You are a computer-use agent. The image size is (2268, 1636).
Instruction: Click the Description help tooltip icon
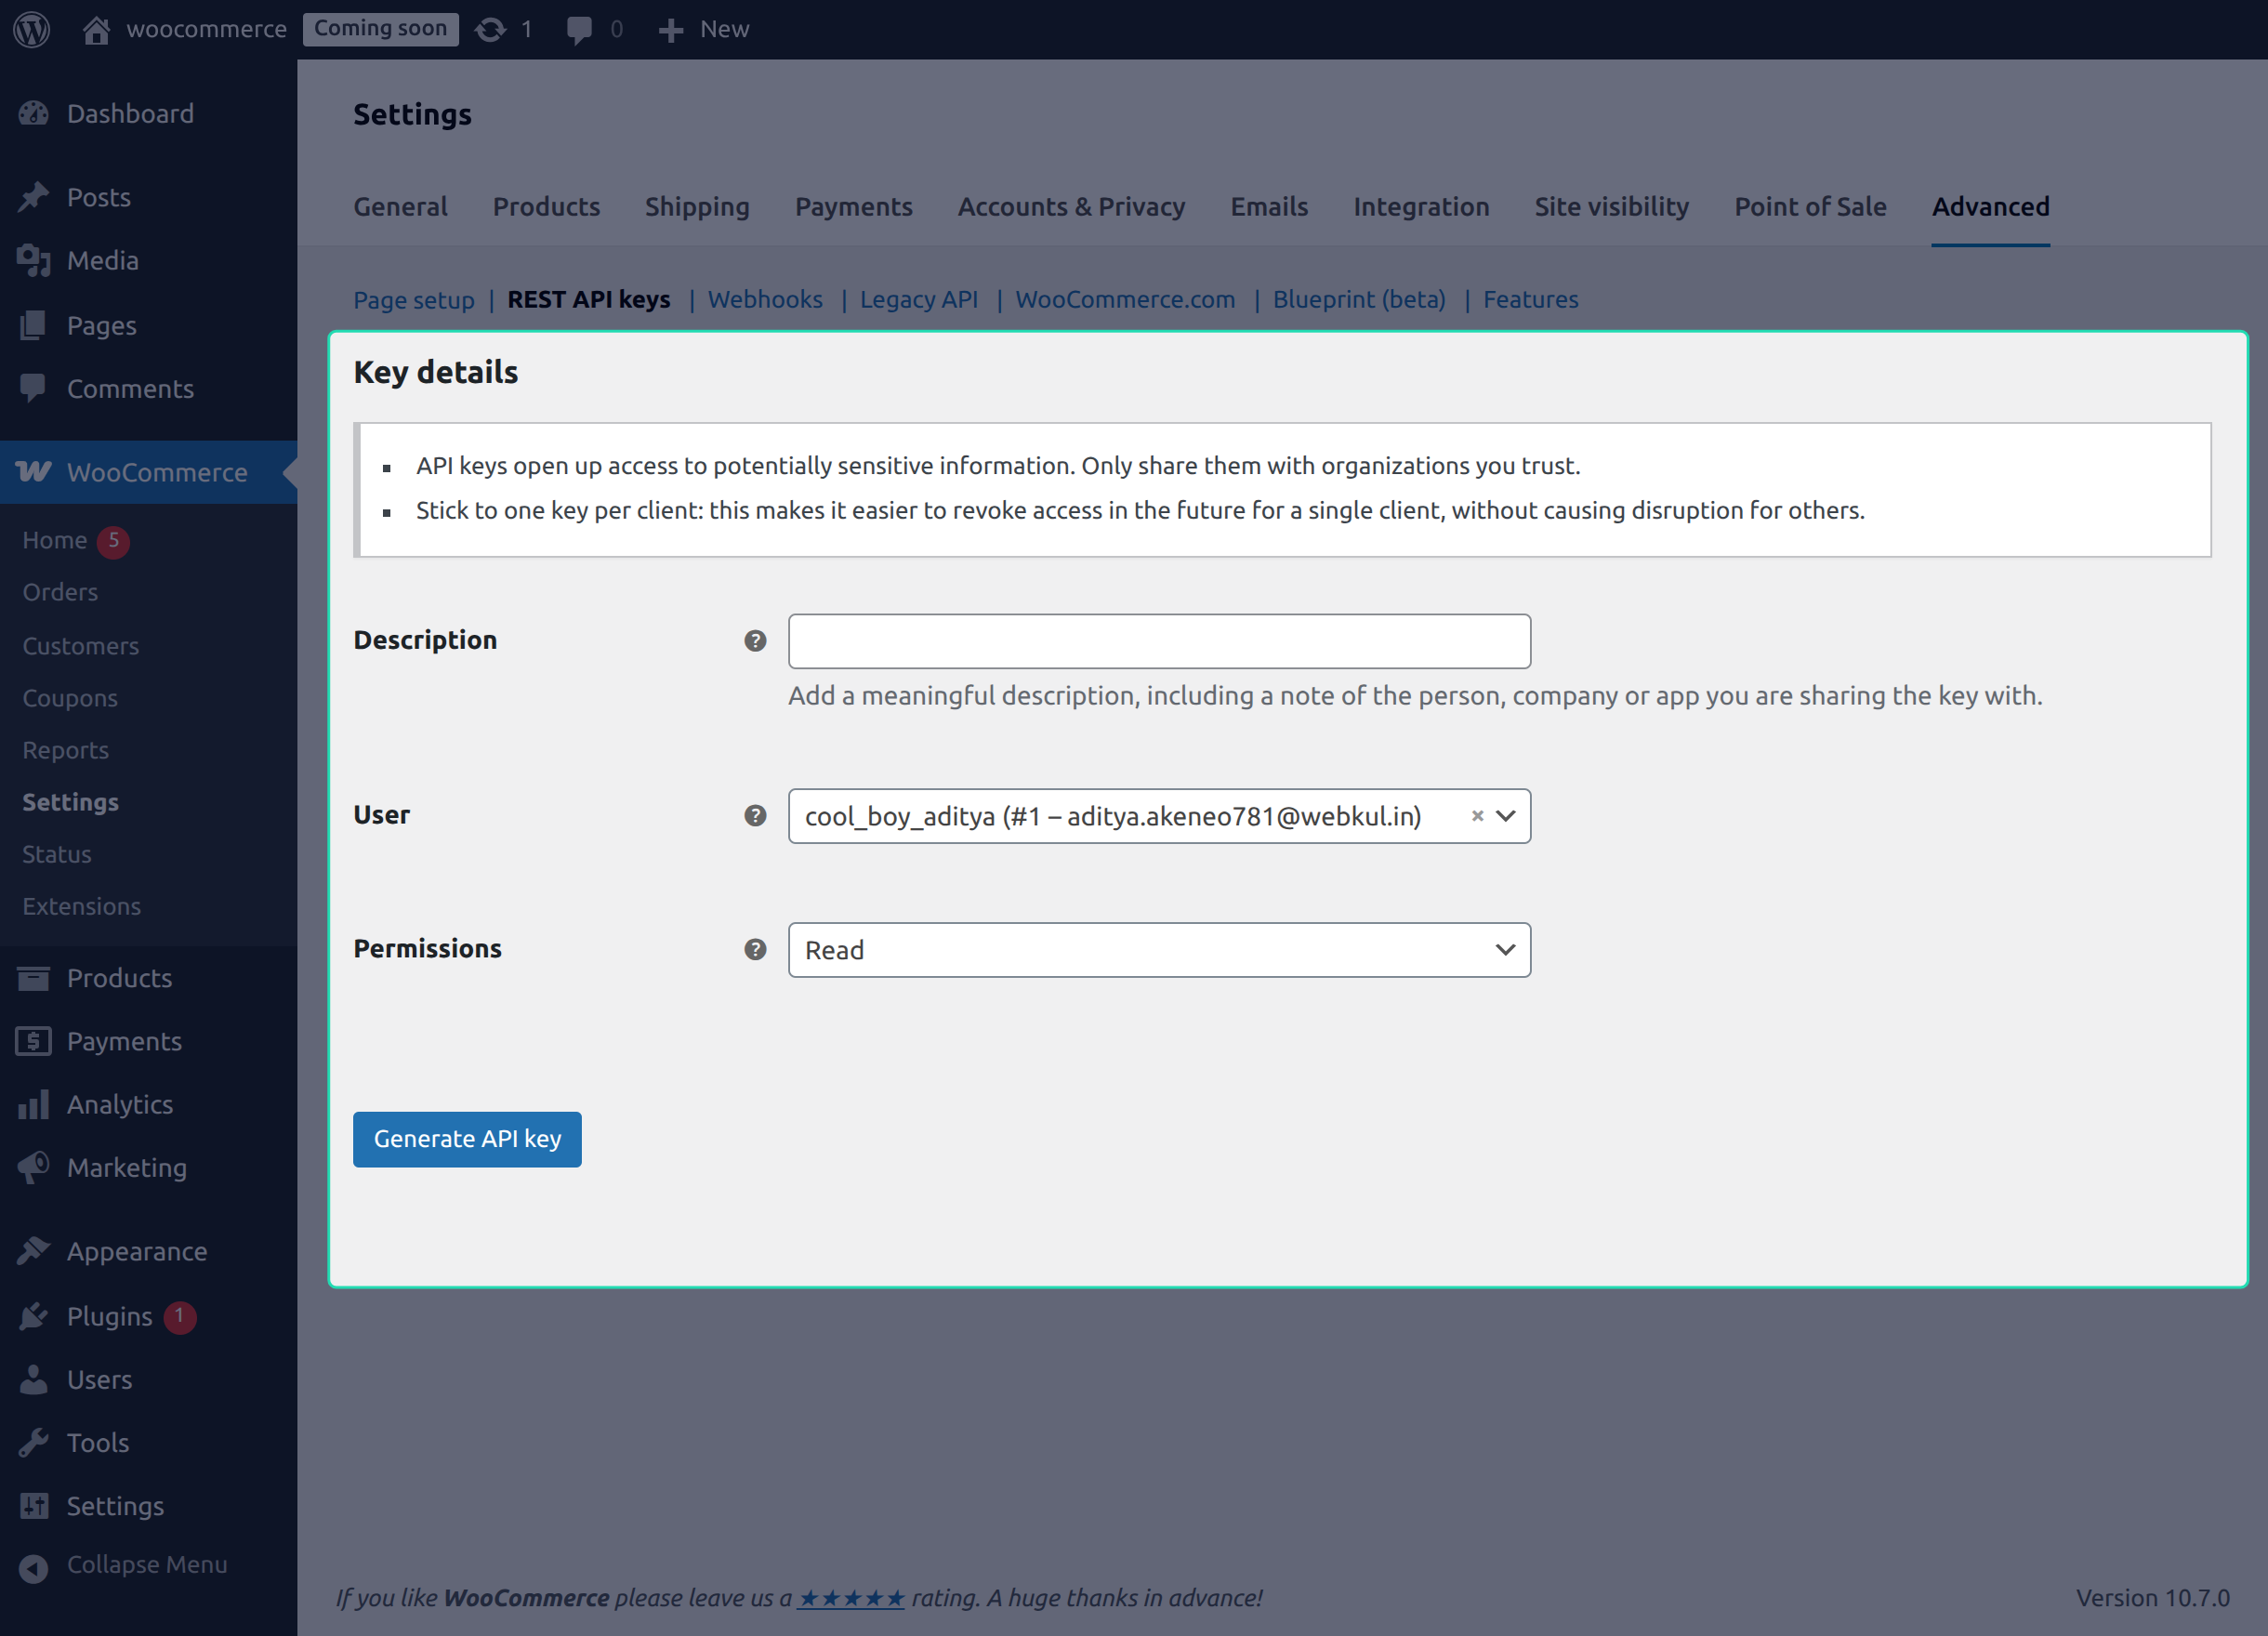tap(755, 641)
